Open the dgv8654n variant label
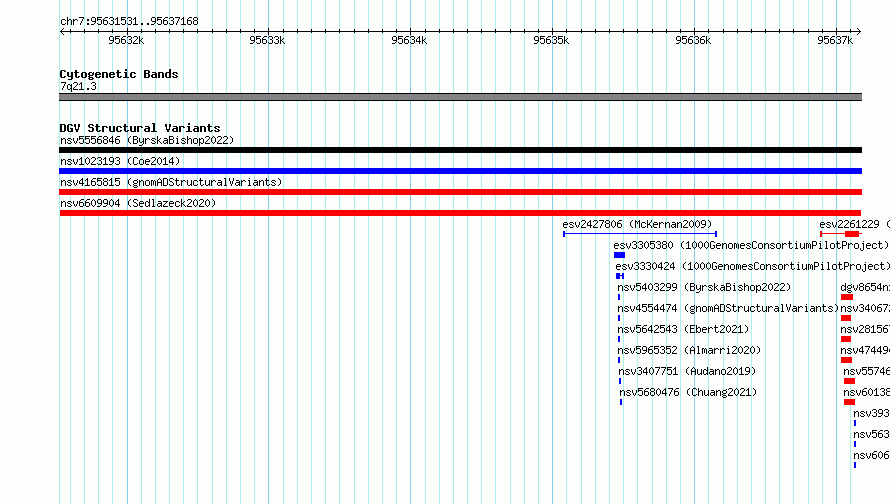The width and height of the screenshot is (890, 504). pos(865,287)
